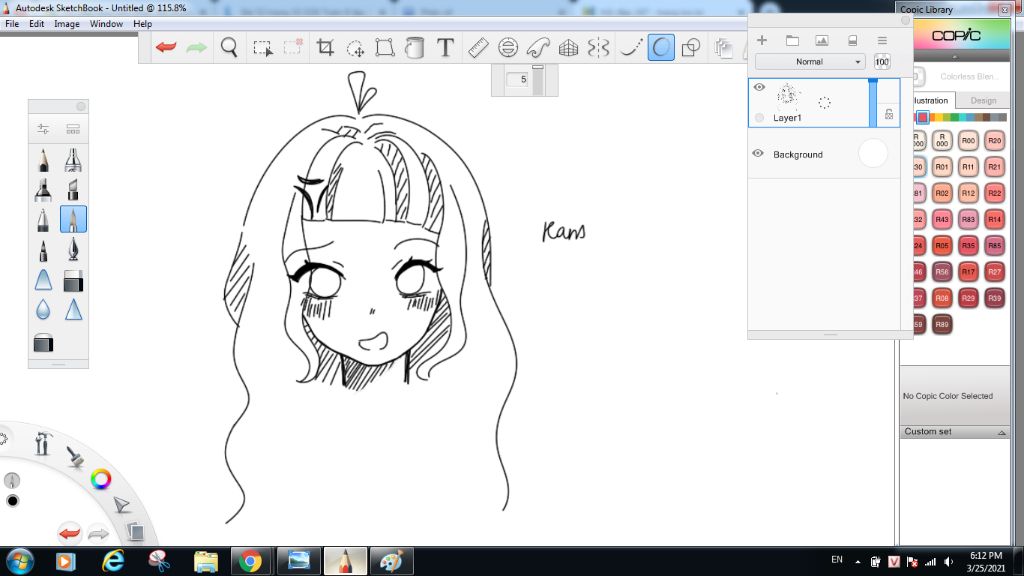This screenshot has height=576, width=1024.
Task: Collapse the Custom set section
Action: pyautogui.click(x=1001, y=432)
